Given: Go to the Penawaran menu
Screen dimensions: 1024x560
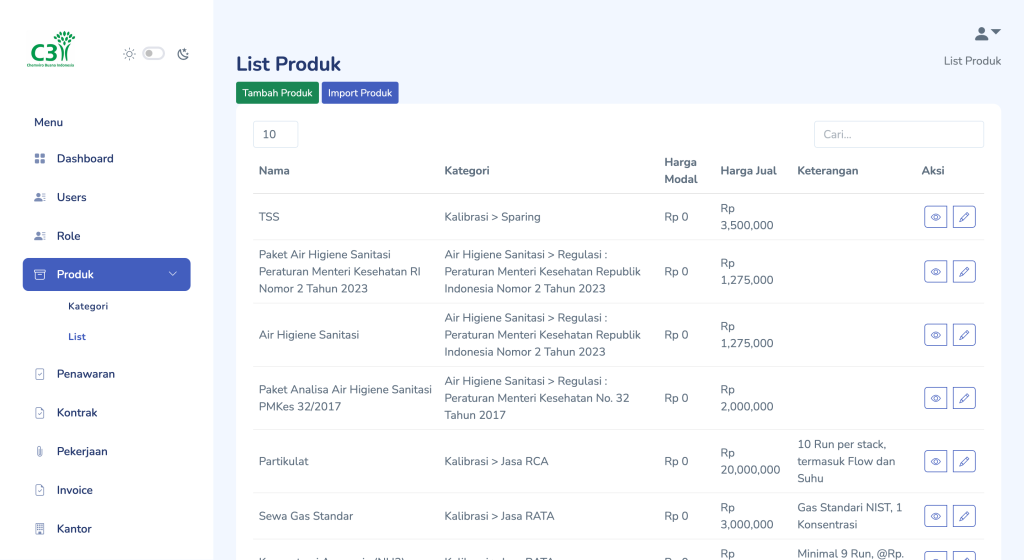Looking at the screenshot, I should [x=85, y=374].
